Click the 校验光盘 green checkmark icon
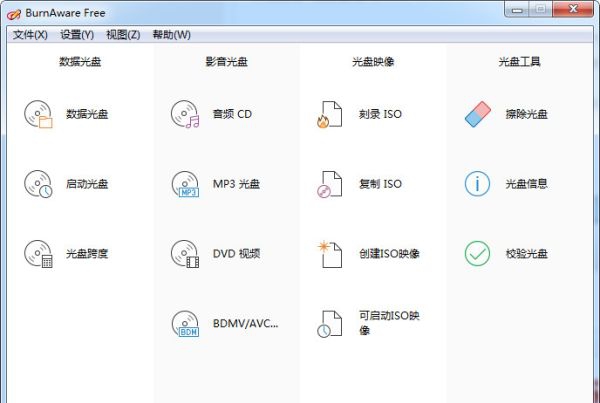600x403 pixels. click(477, 253)
